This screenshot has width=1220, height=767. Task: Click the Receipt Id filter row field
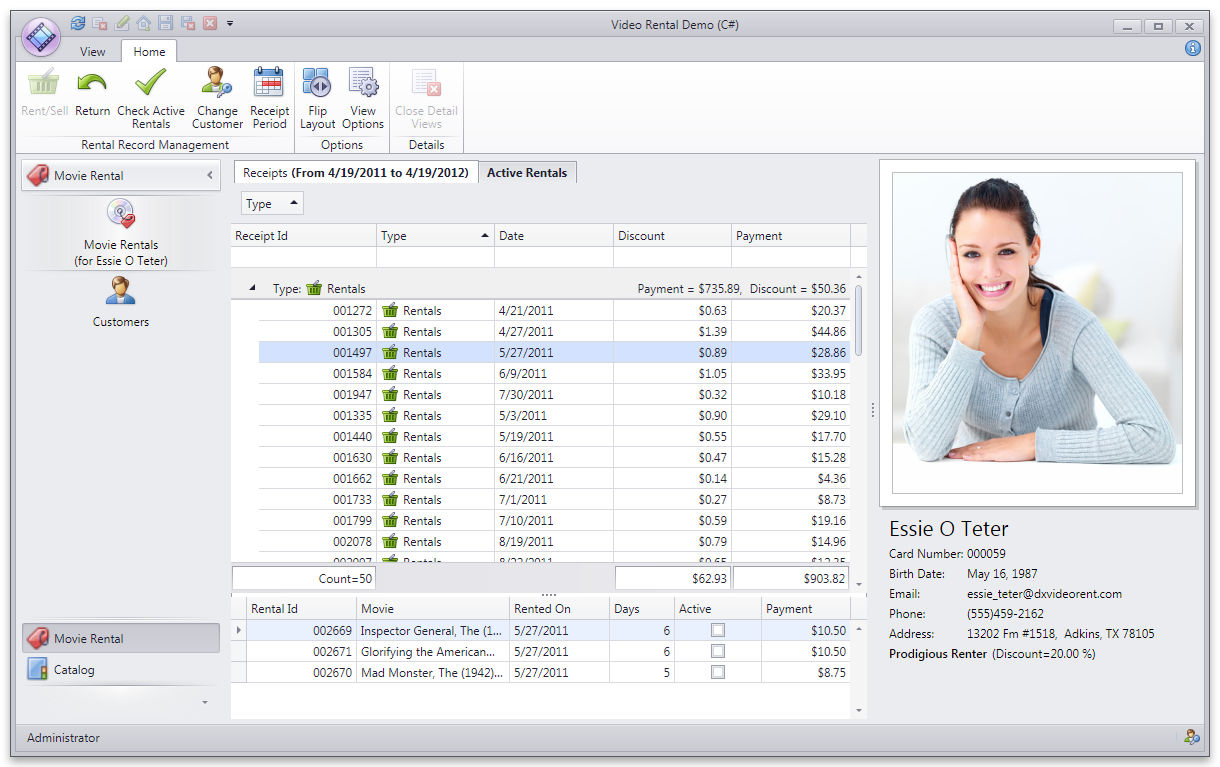tap(303, 258)
